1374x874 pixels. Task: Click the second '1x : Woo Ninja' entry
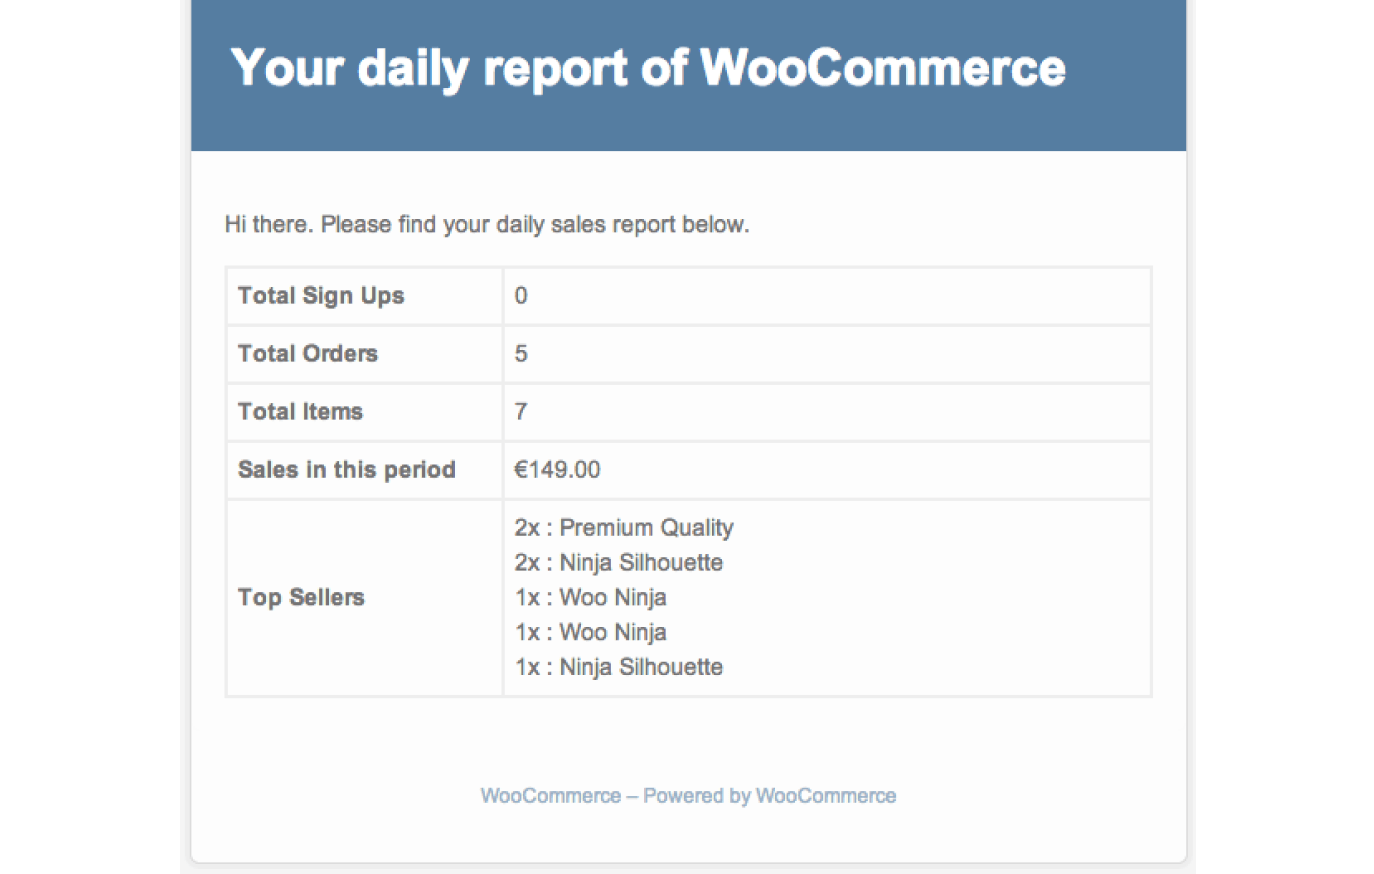[x=590, y=633]
